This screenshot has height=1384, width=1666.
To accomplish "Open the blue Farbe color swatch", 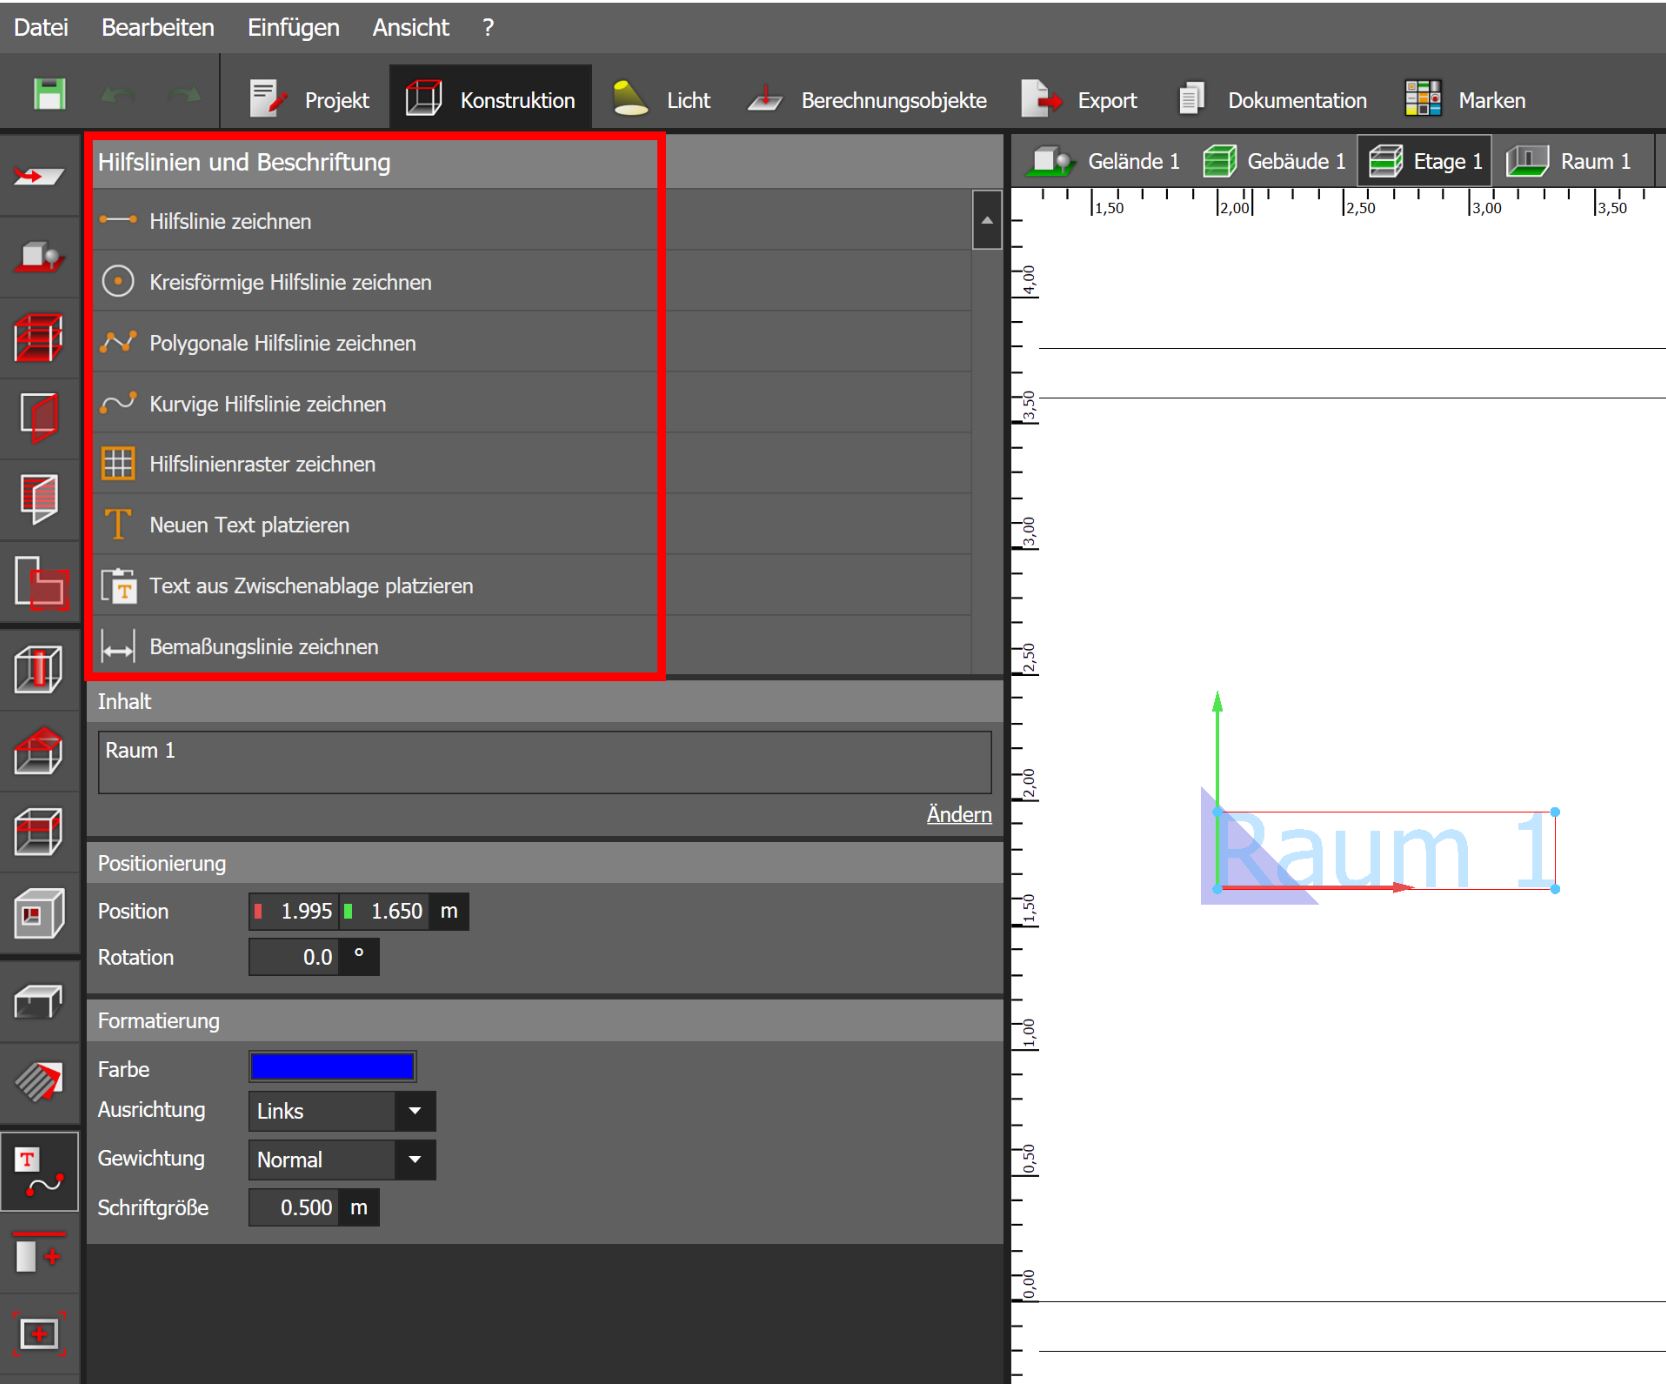I will [332, 1067].
